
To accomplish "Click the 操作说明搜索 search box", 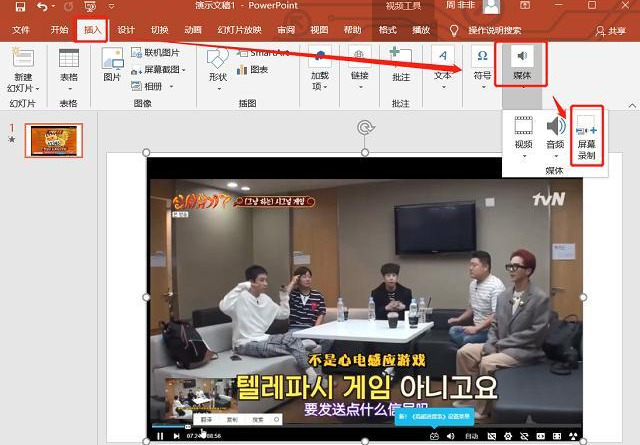I will [x=495, y=30].
